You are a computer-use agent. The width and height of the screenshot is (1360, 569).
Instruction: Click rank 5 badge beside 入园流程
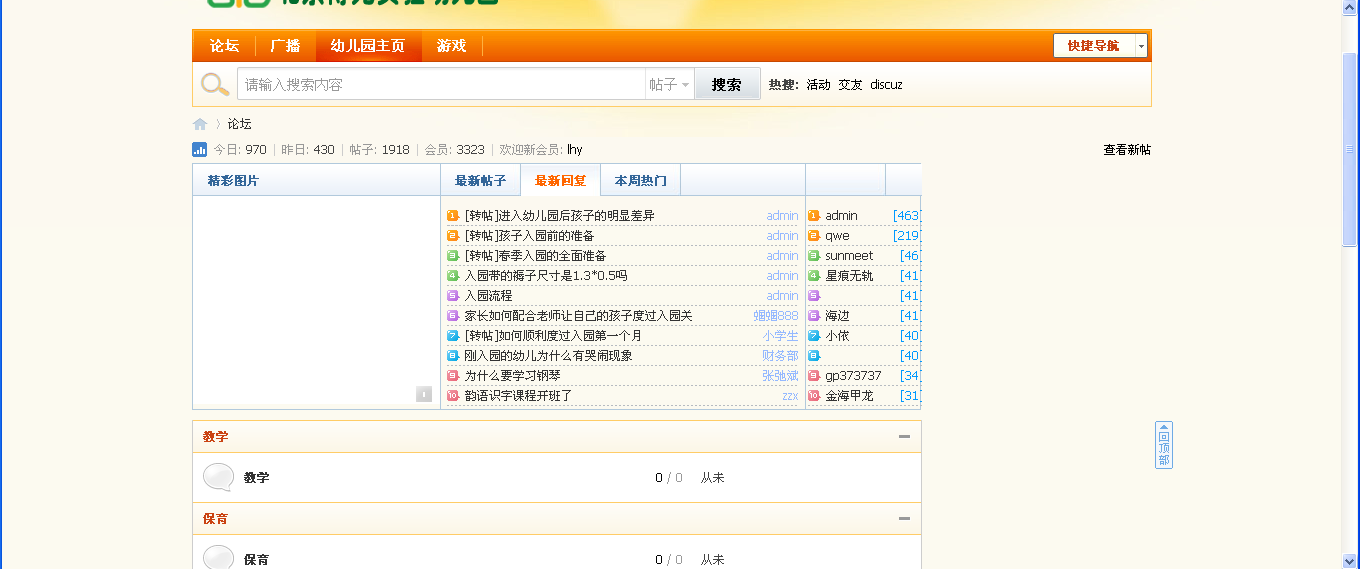click(453, 296)
